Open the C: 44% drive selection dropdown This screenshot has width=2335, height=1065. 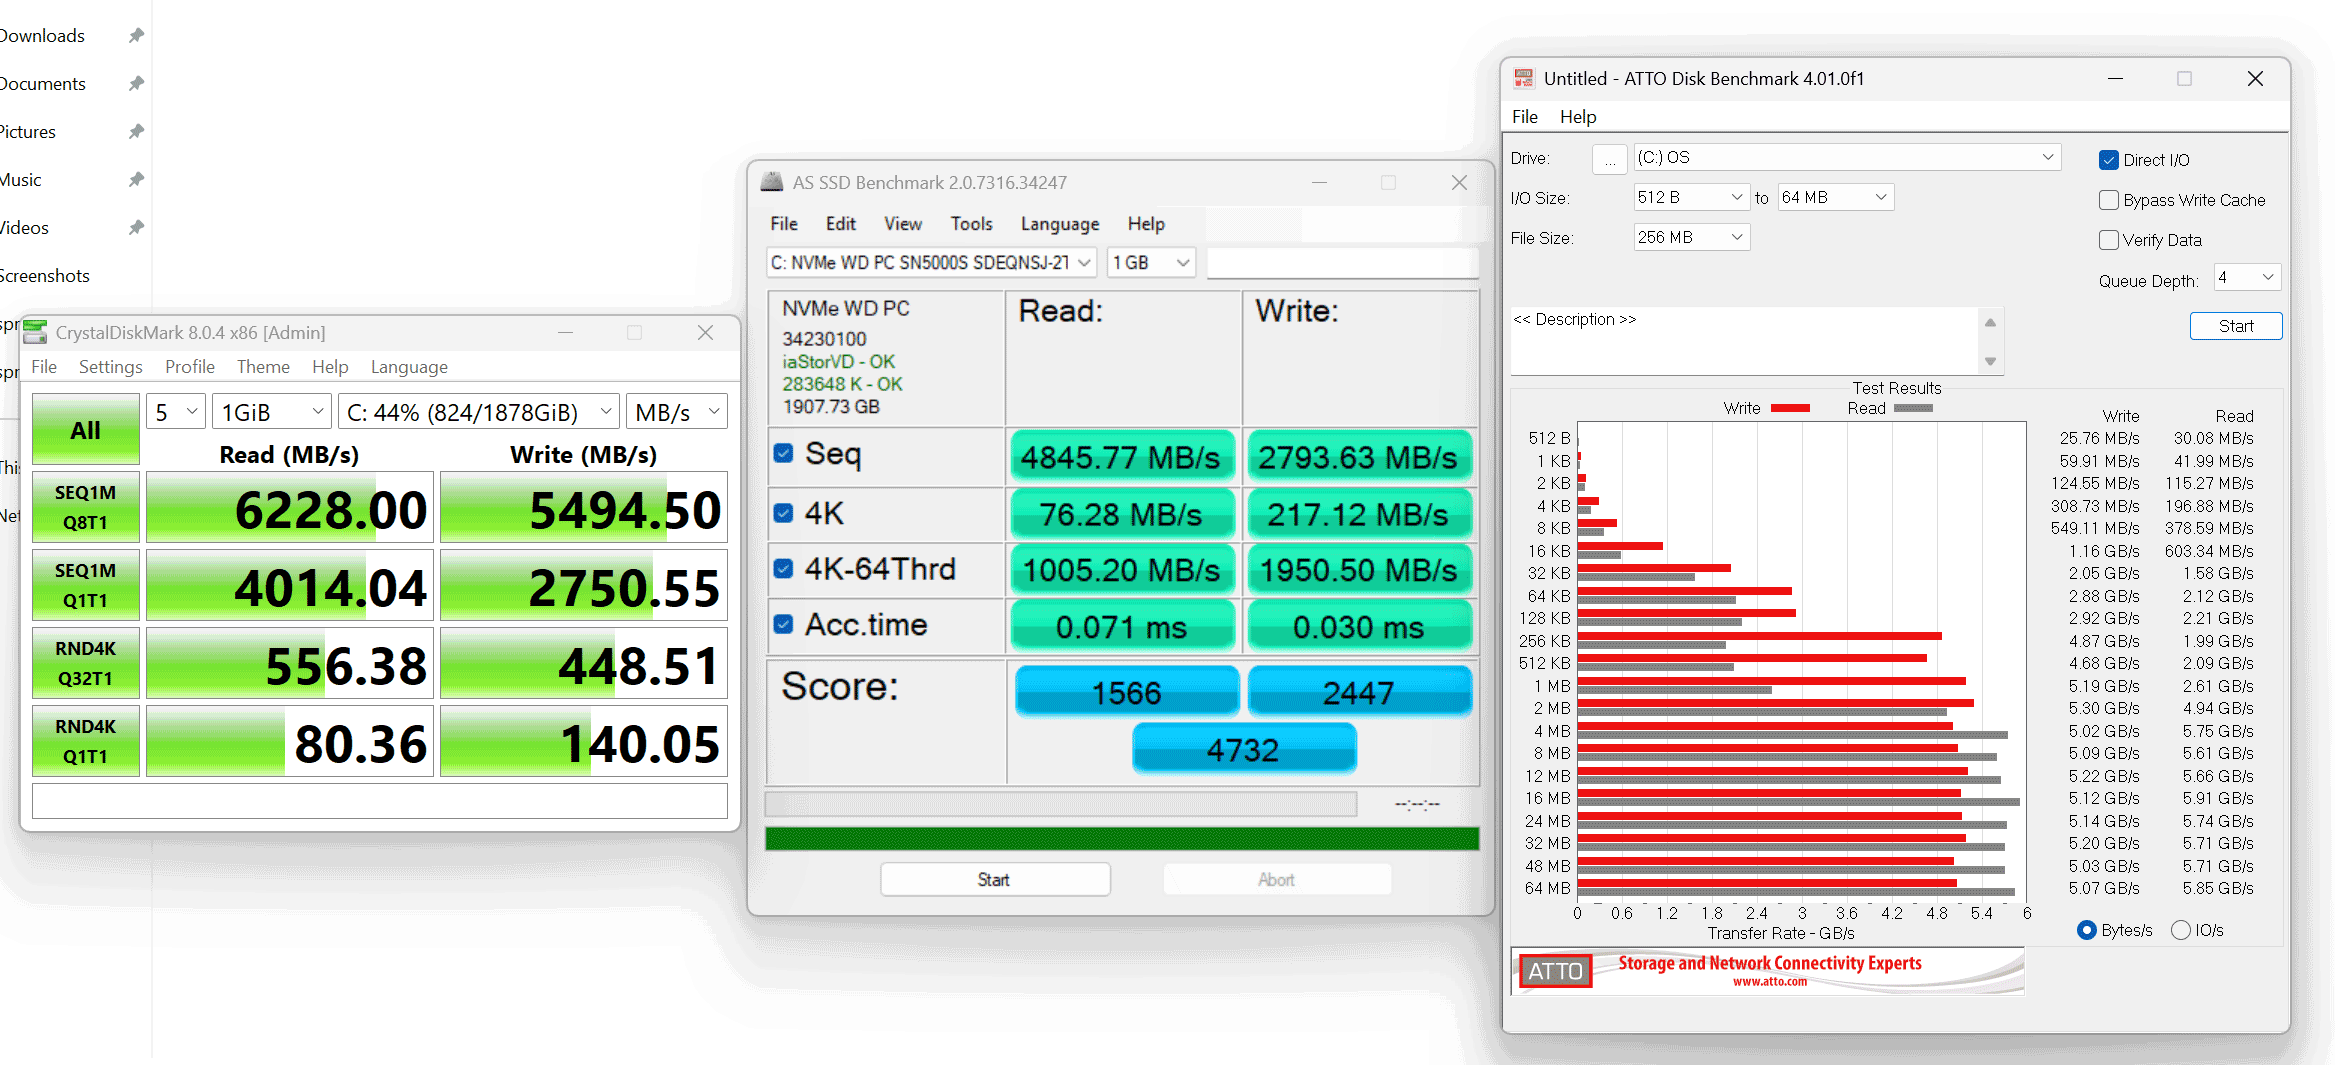479,412
